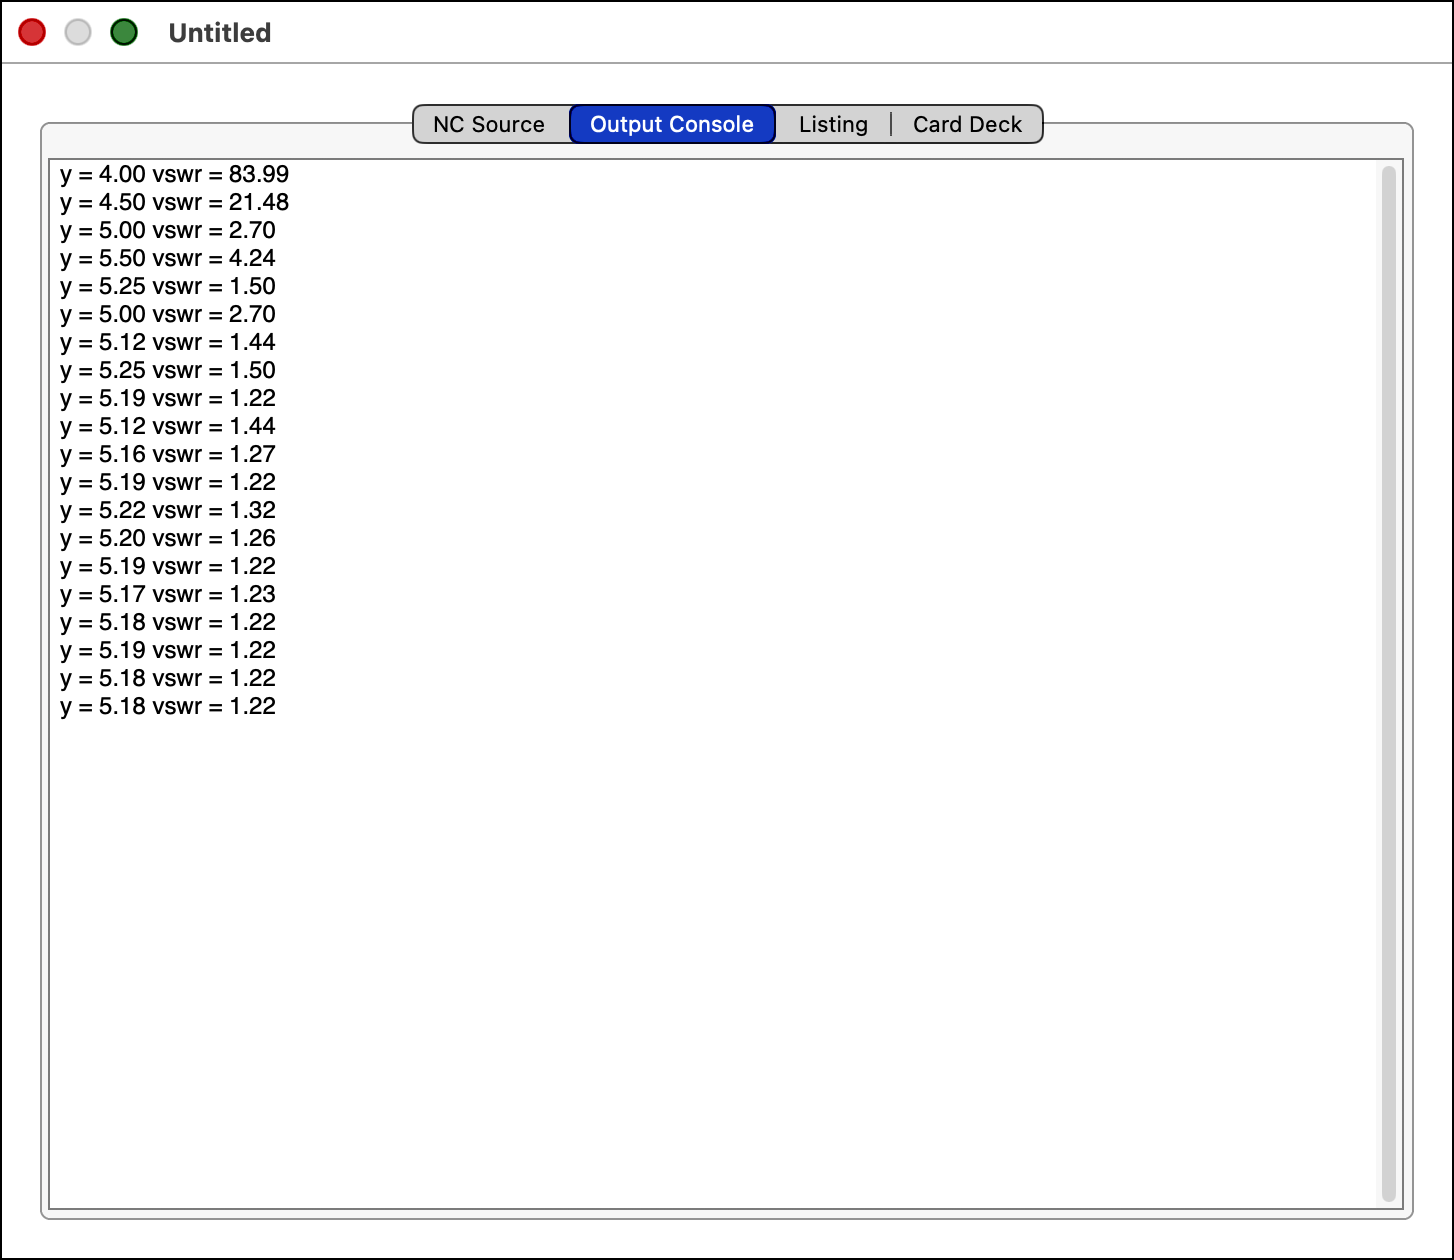Click the line with vswr = 1.32

(x=167, y=511)
